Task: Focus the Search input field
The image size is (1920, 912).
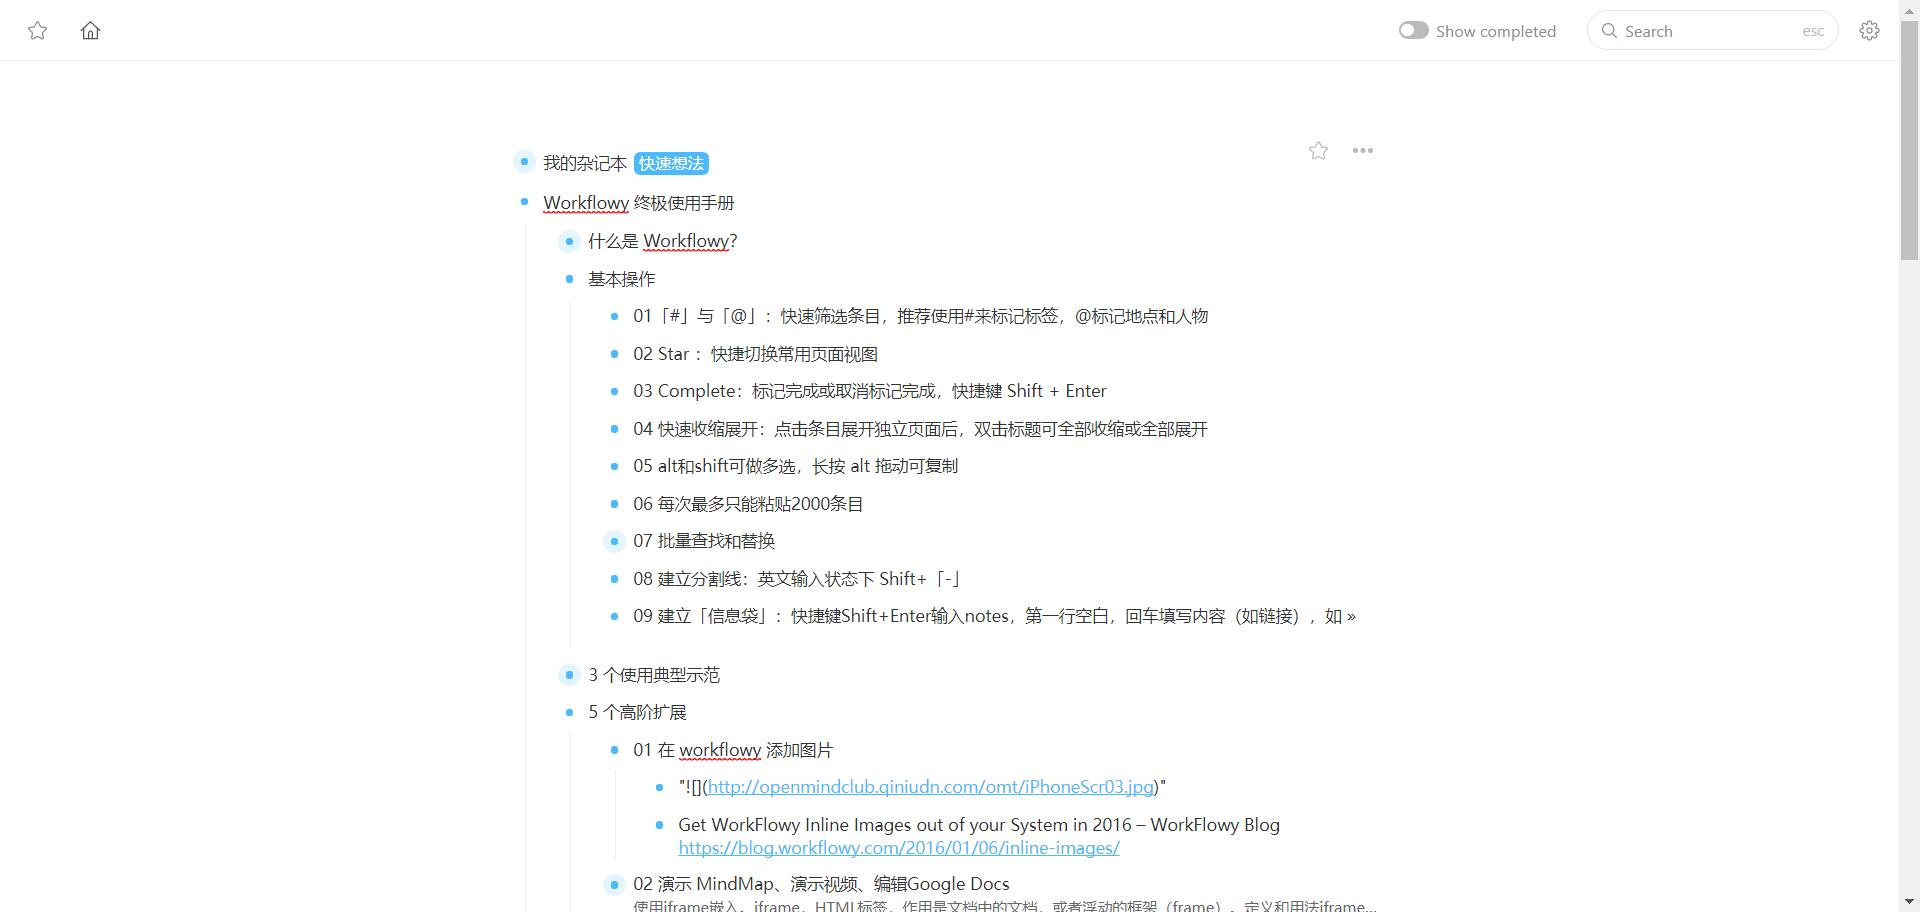Action: pos(1712,31)
